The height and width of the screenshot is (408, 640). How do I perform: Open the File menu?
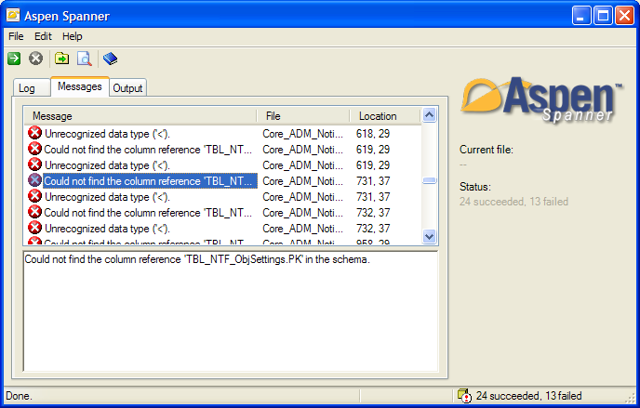click(x=16, y=36)
